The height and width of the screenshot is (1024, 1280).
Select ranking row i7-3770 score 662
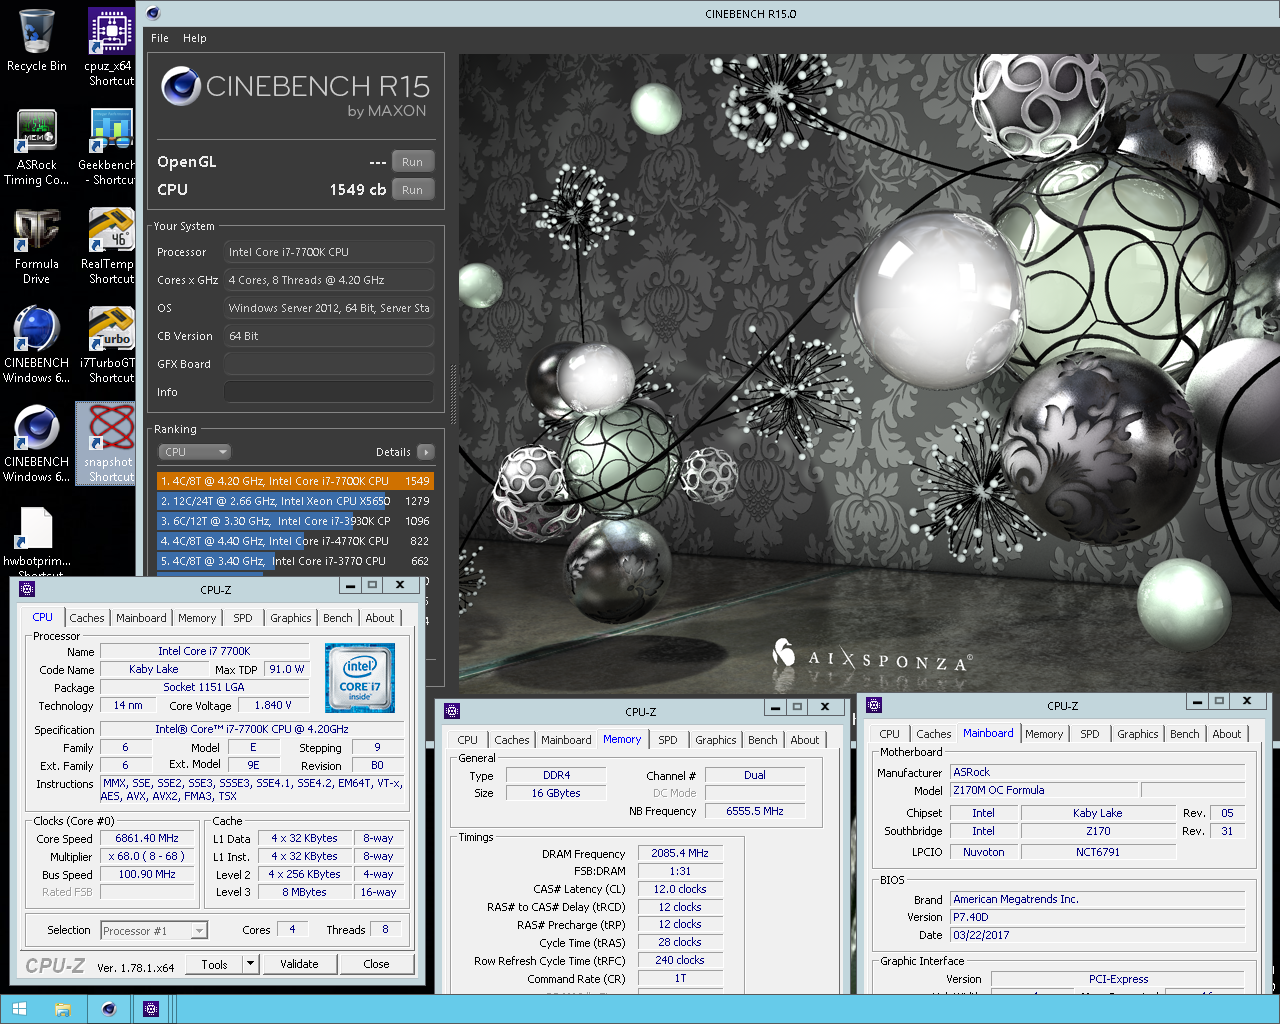pyautogui.click(x=295, y=561)
